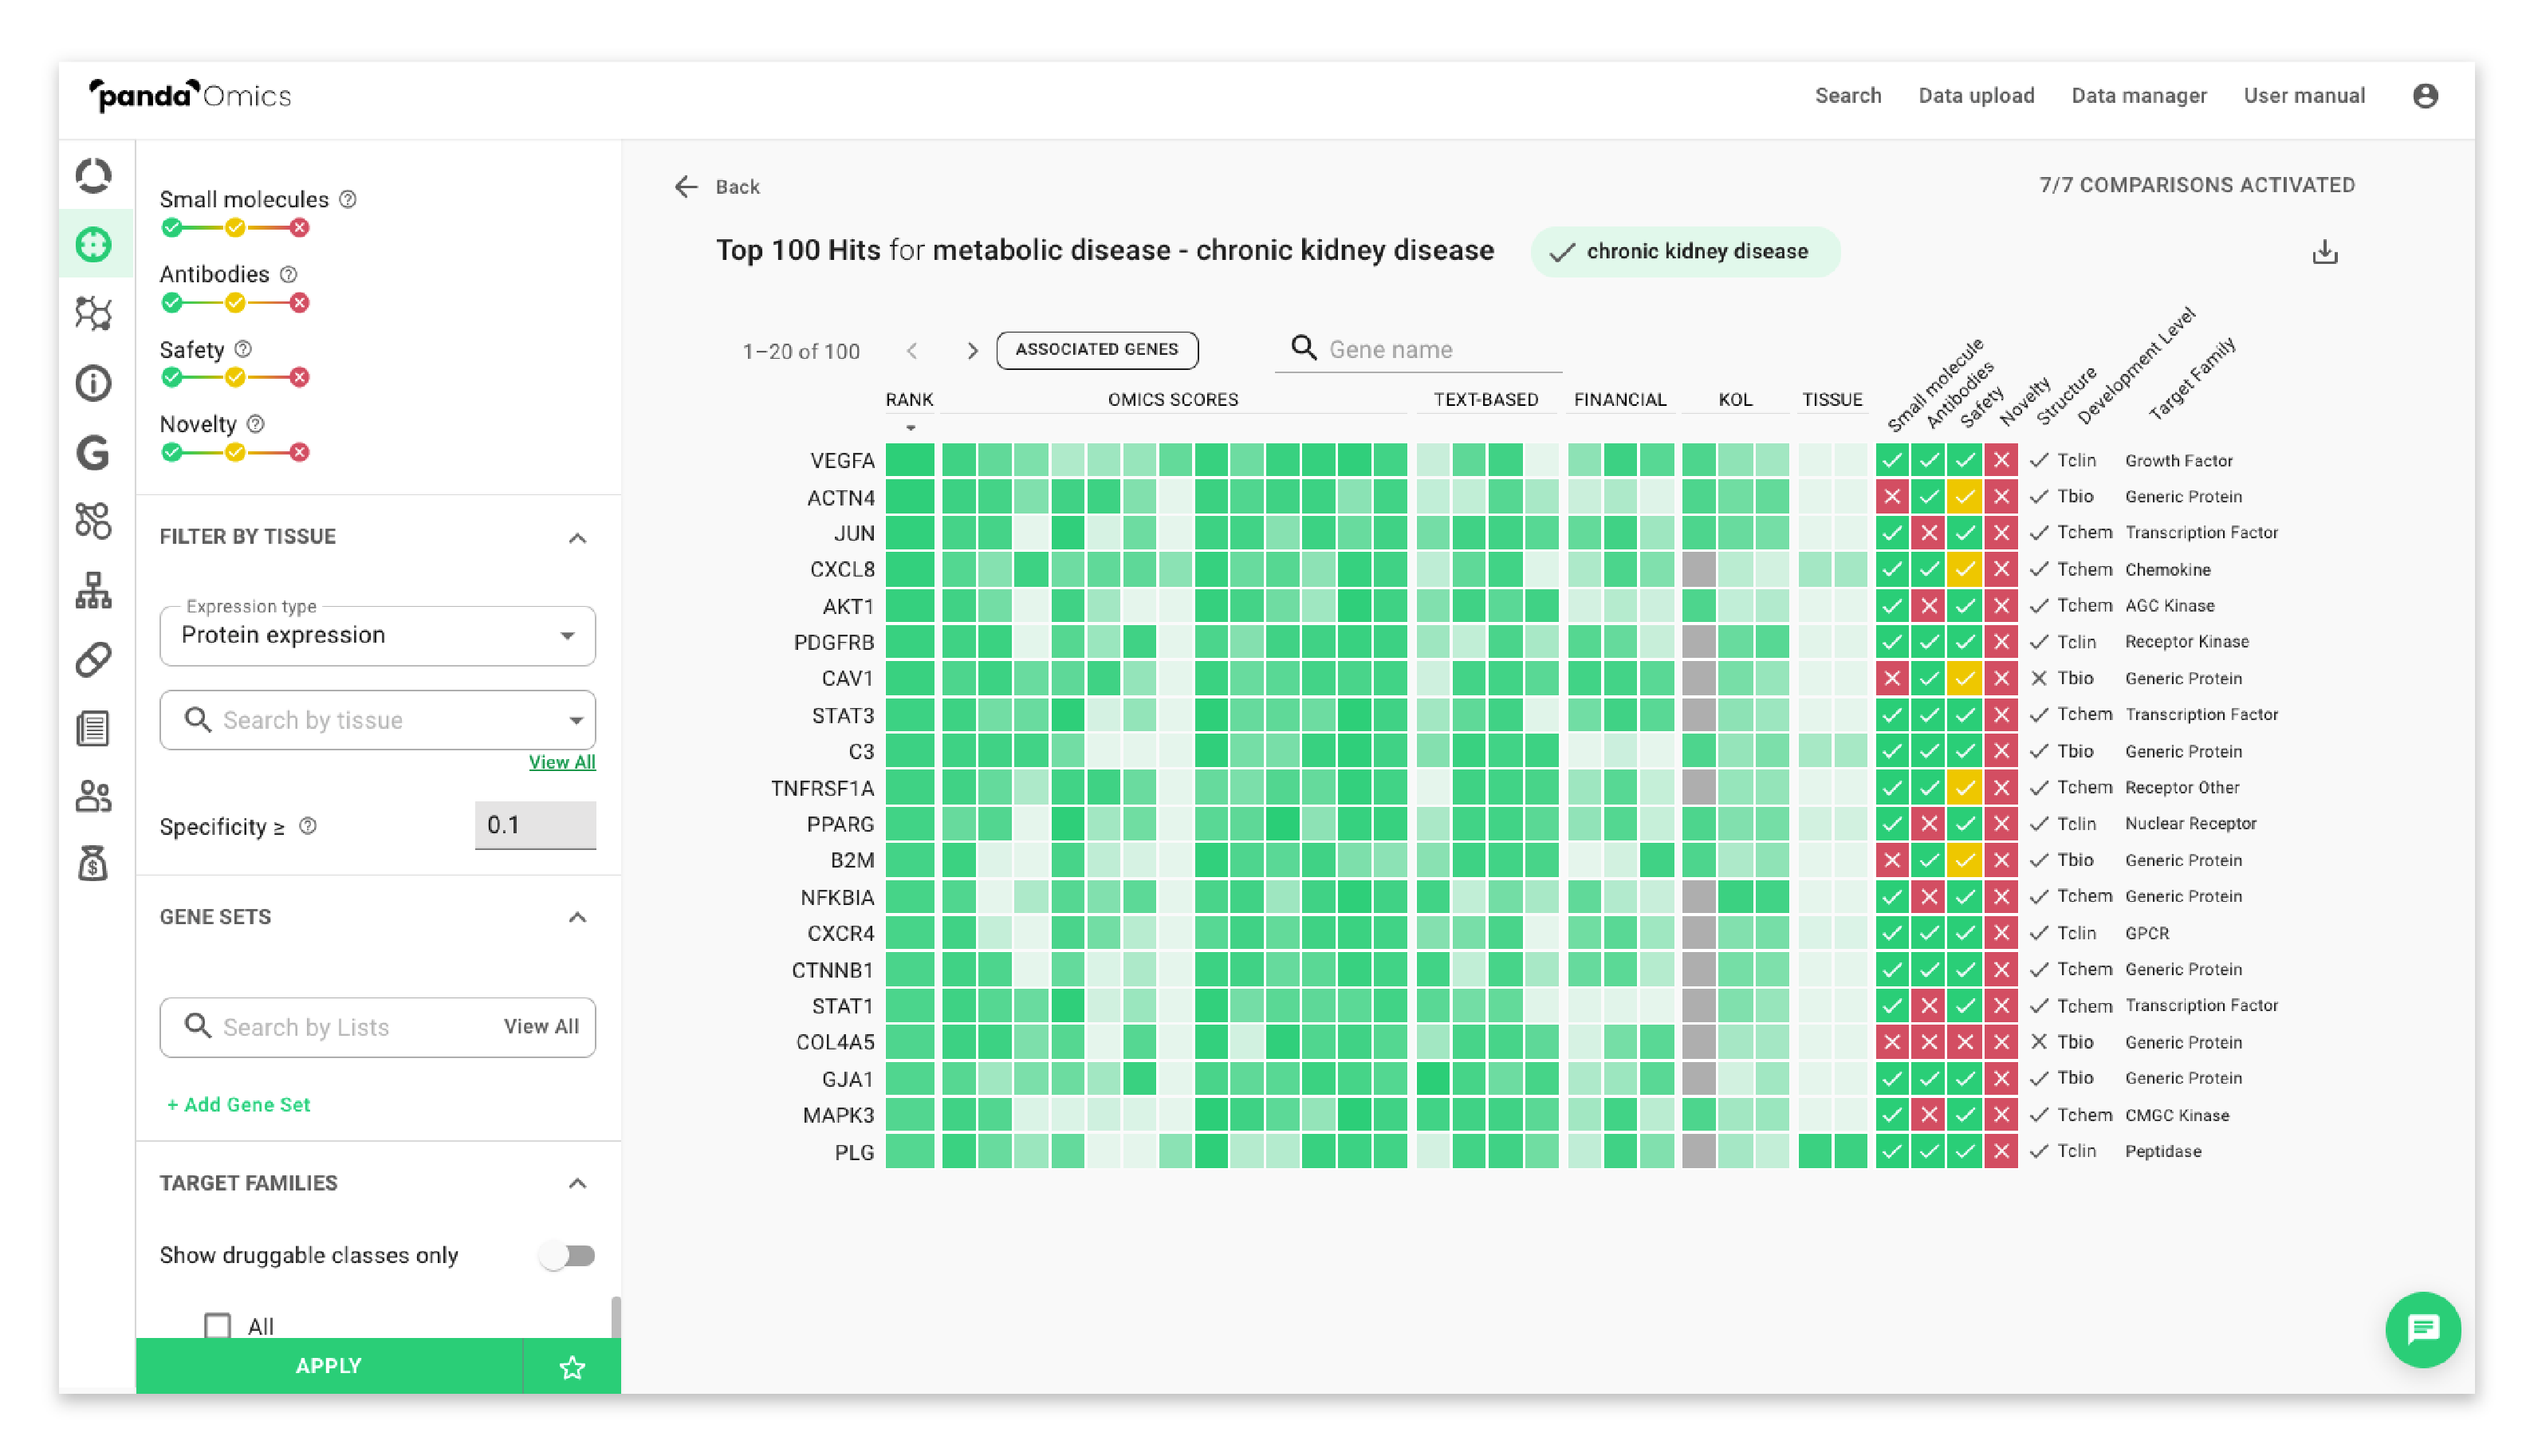The width and height of the screenshot is (2534, 1456).
Task: Click the info circle icon in sidebar
Action: (x=94, y=383)
